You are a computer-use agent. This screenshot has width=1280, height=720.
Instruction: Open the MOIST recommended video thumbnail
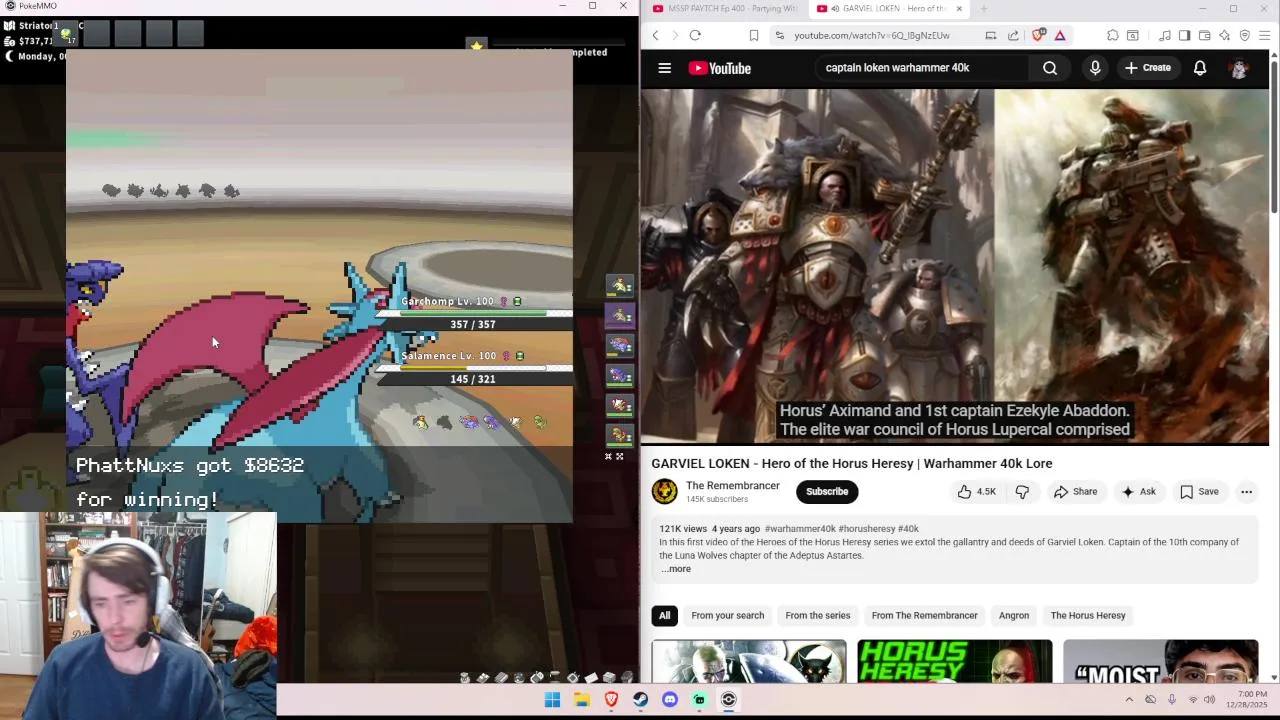click(x=1160, y=661)
